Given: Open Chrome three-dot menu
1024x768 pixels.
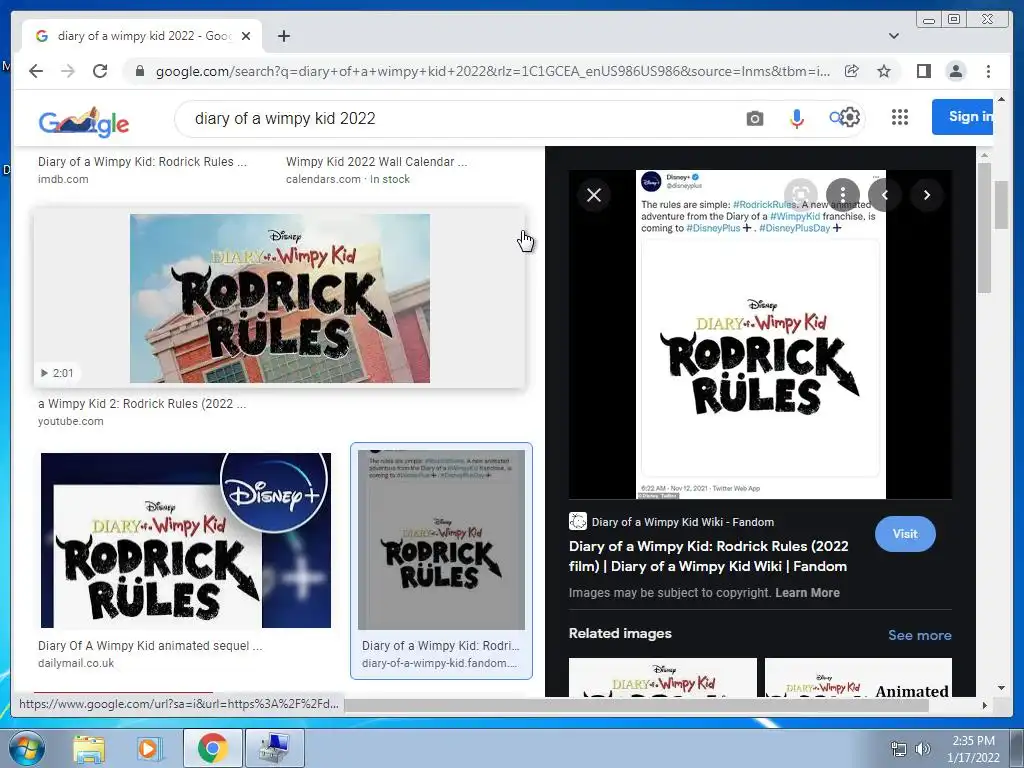Looking at the screenshot, I should tap(988, 71).
